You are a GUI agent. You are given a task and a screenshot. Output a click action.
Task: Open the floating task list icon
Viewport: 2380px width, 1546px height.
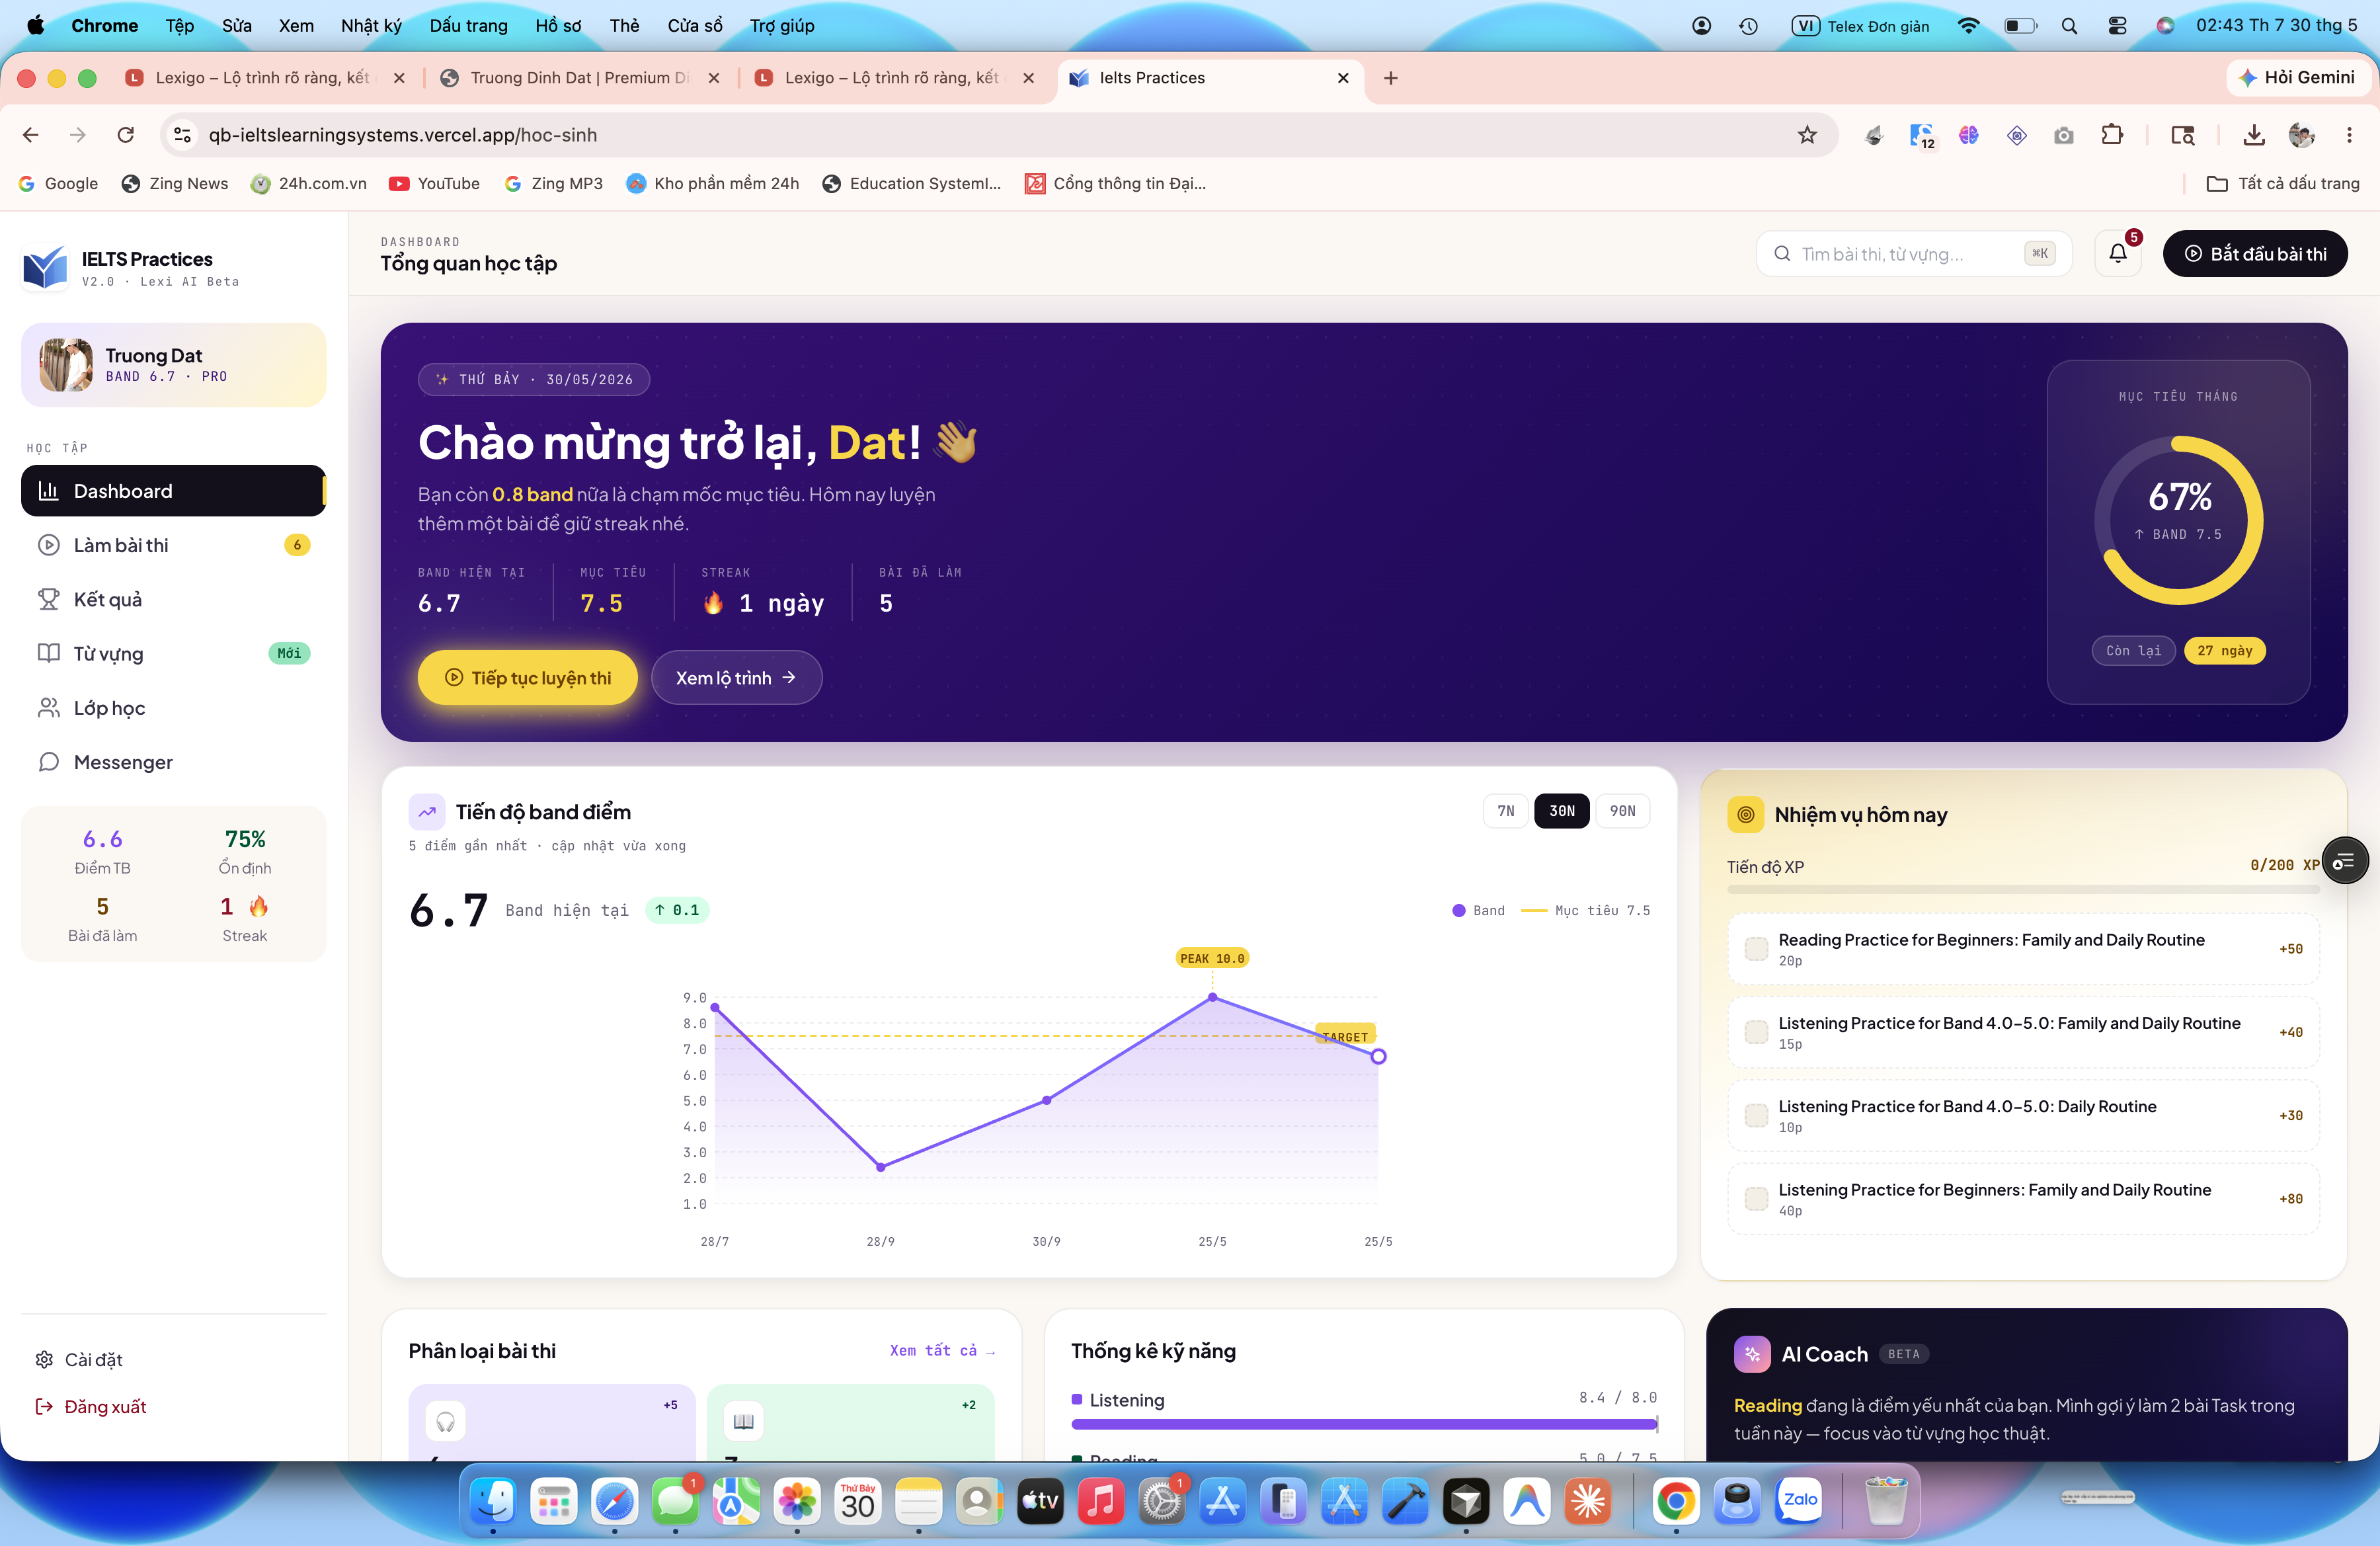(2345, 861)
